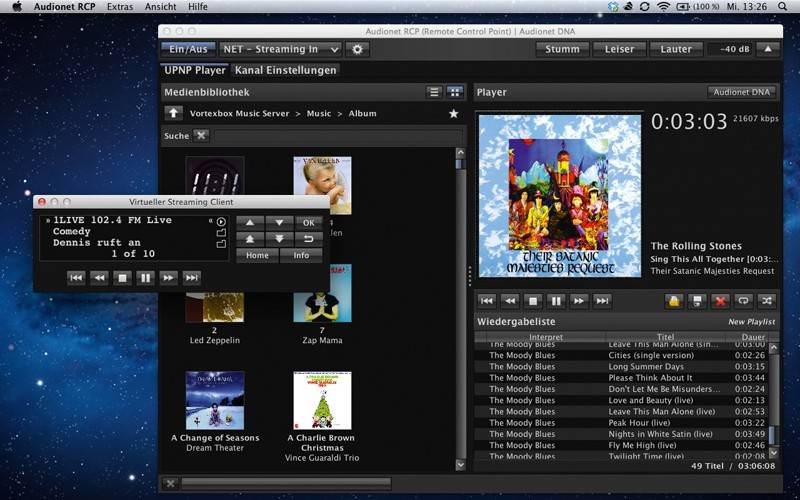Add Album folder to favorites star
Screen dimensions: 800x500
pos(453,113)
